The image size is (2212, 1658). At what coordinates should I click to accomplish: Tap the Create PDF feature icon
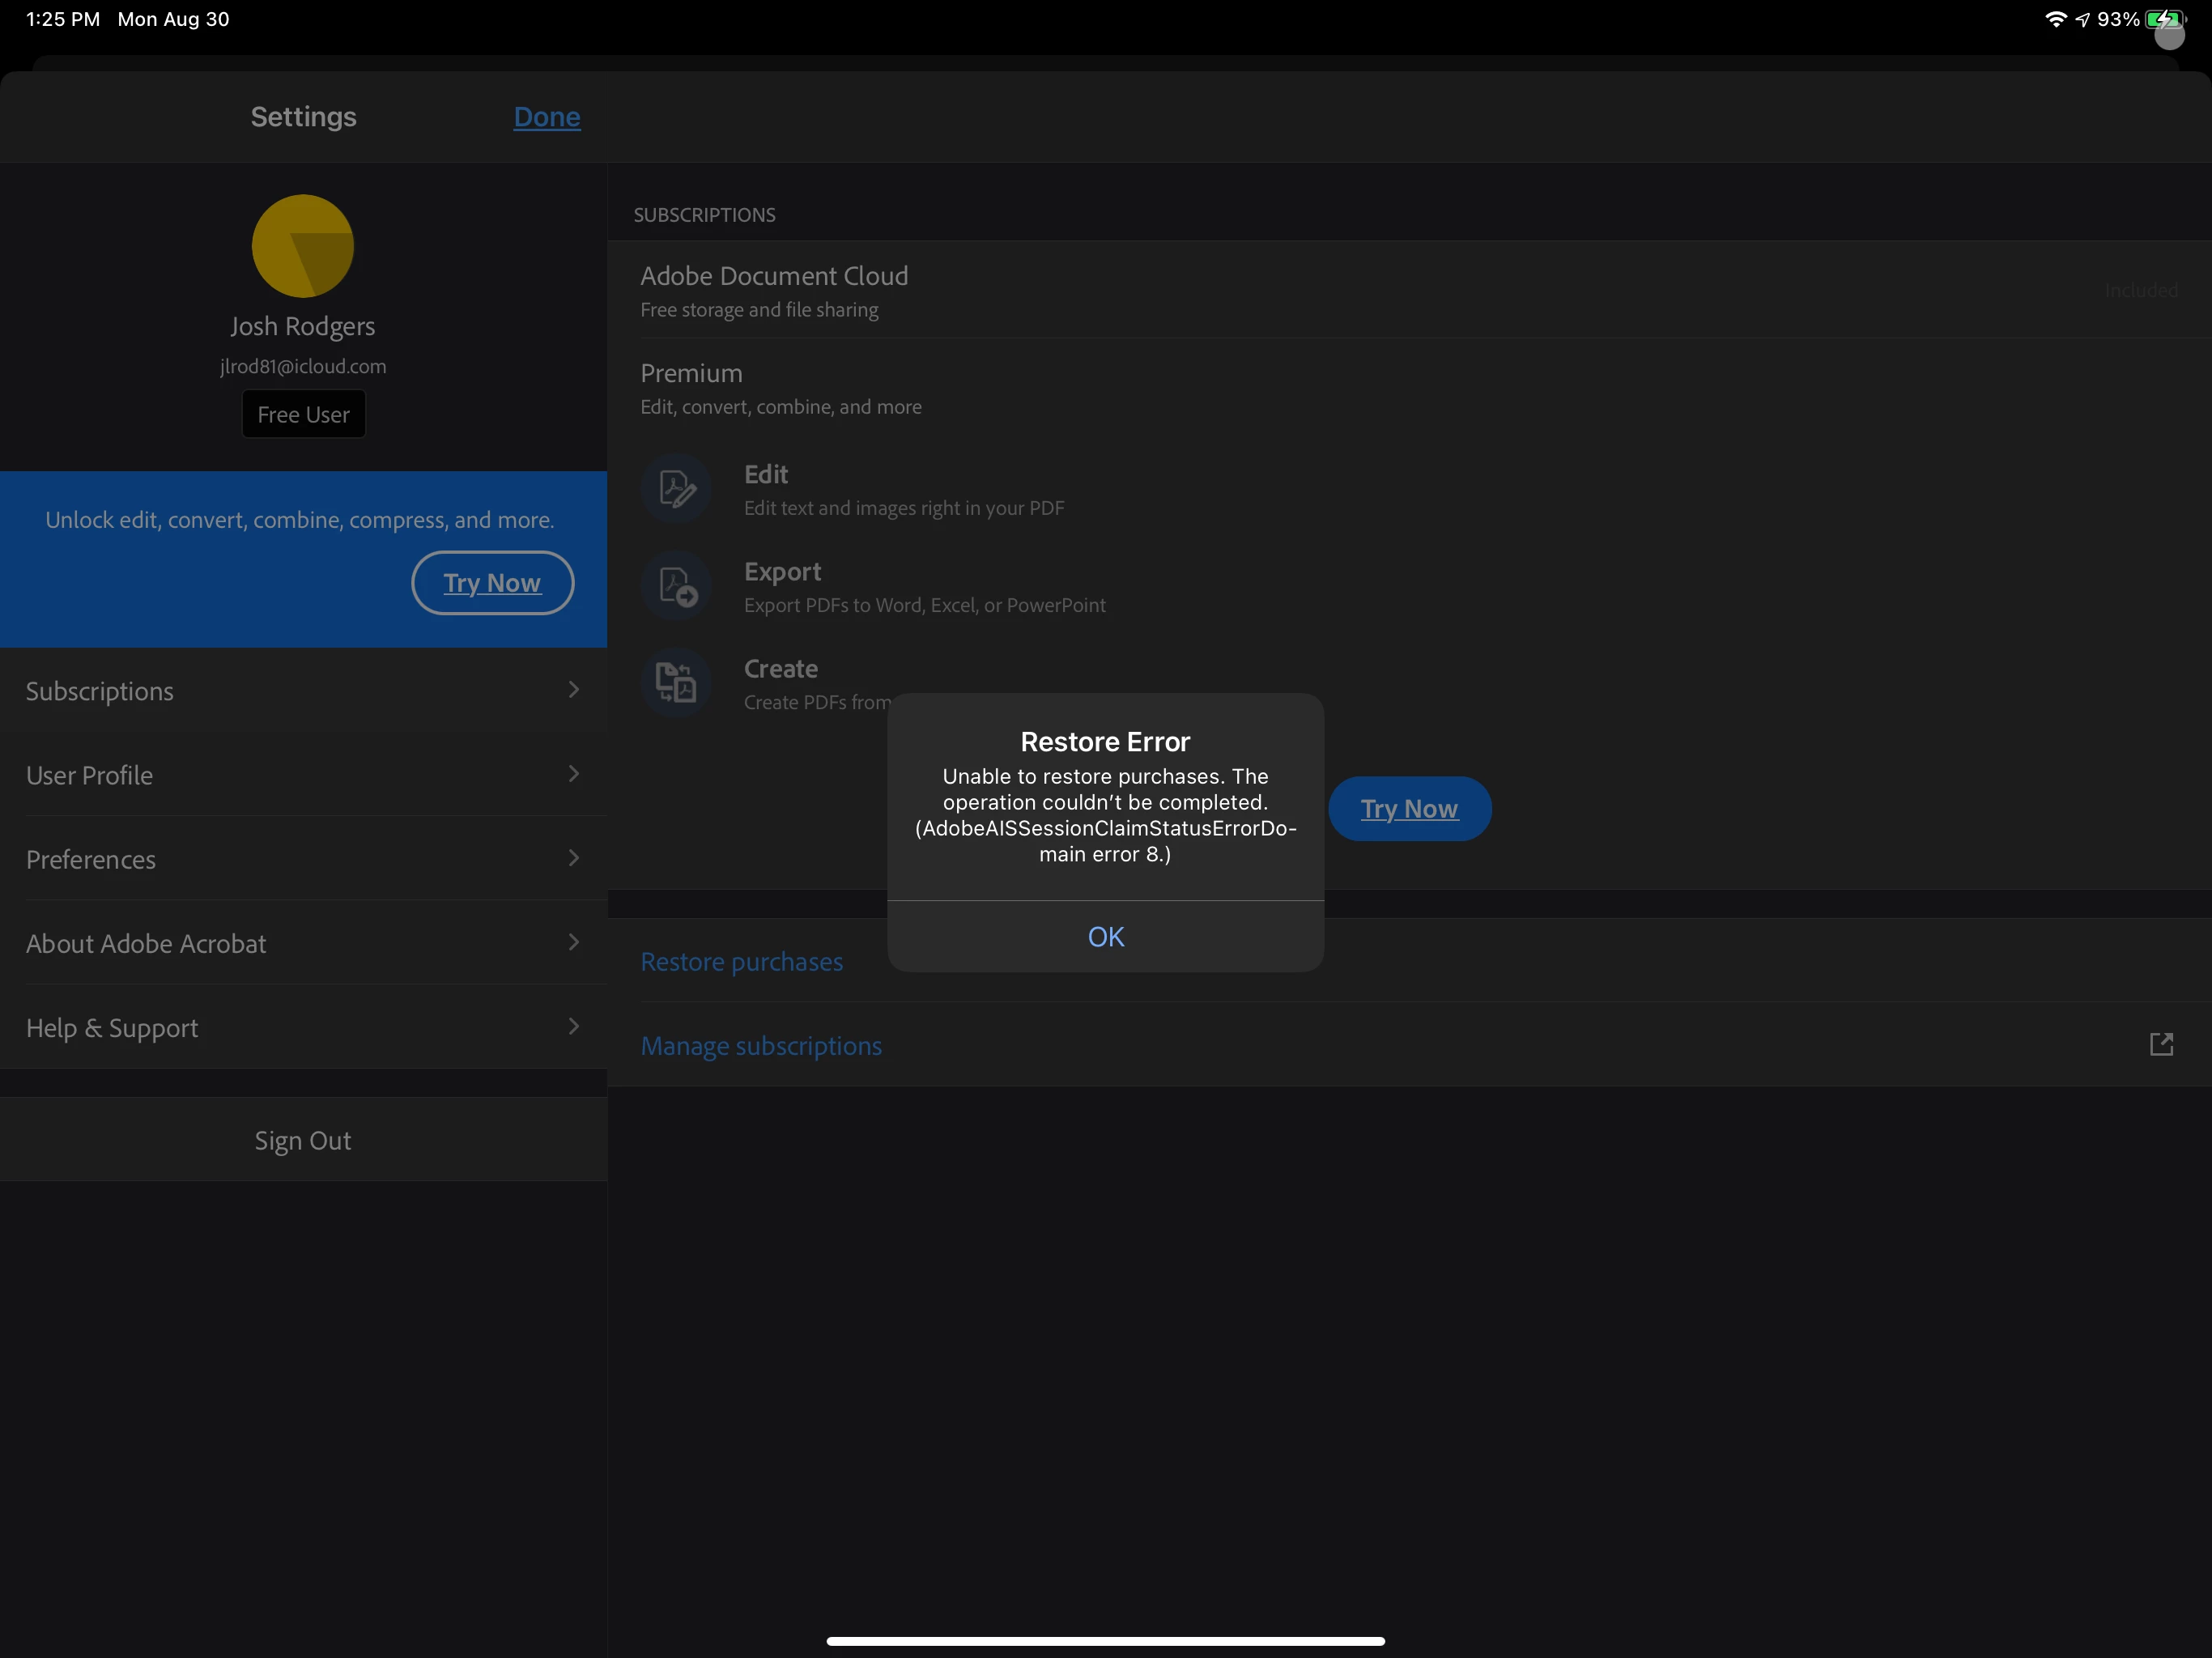(x=676, y=683)
